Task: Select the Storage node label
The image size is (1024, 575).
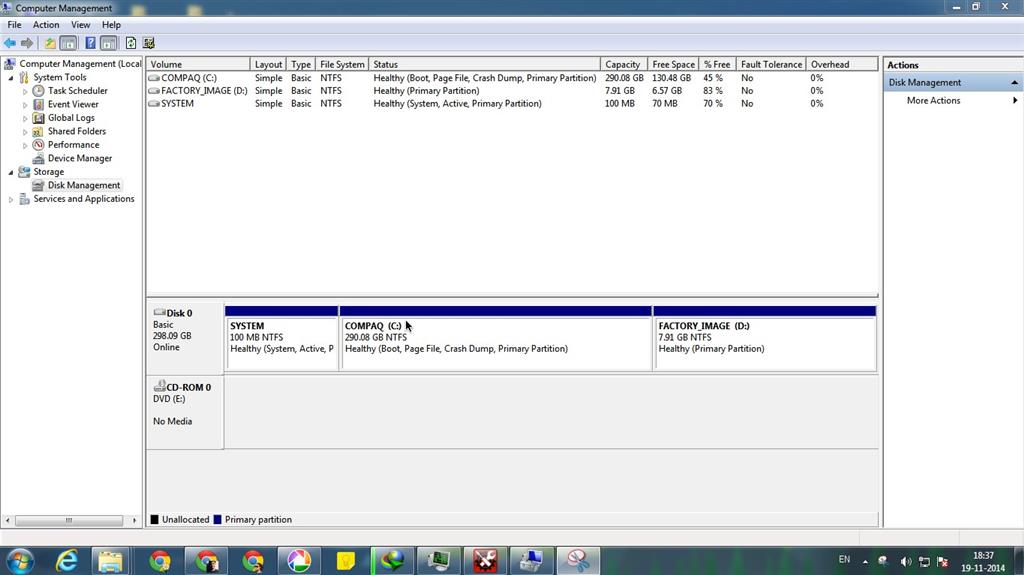Action: (x=48, y=172)
